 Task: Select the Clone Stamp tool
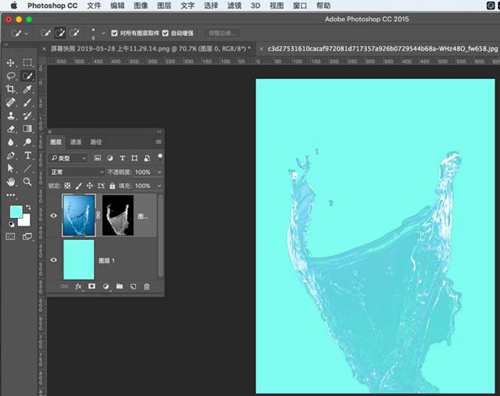click(11, 116)
